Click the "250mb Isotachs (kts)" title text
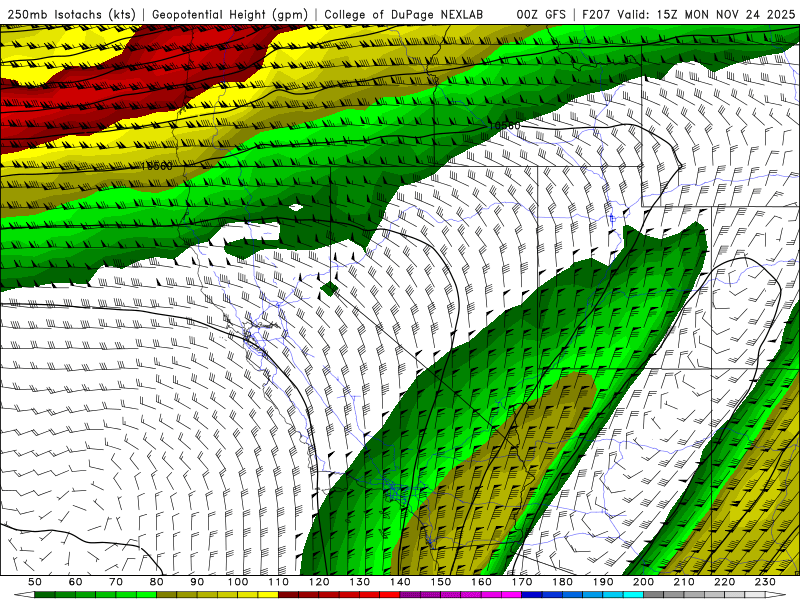 pyautogui.click(x=71, y=14)
